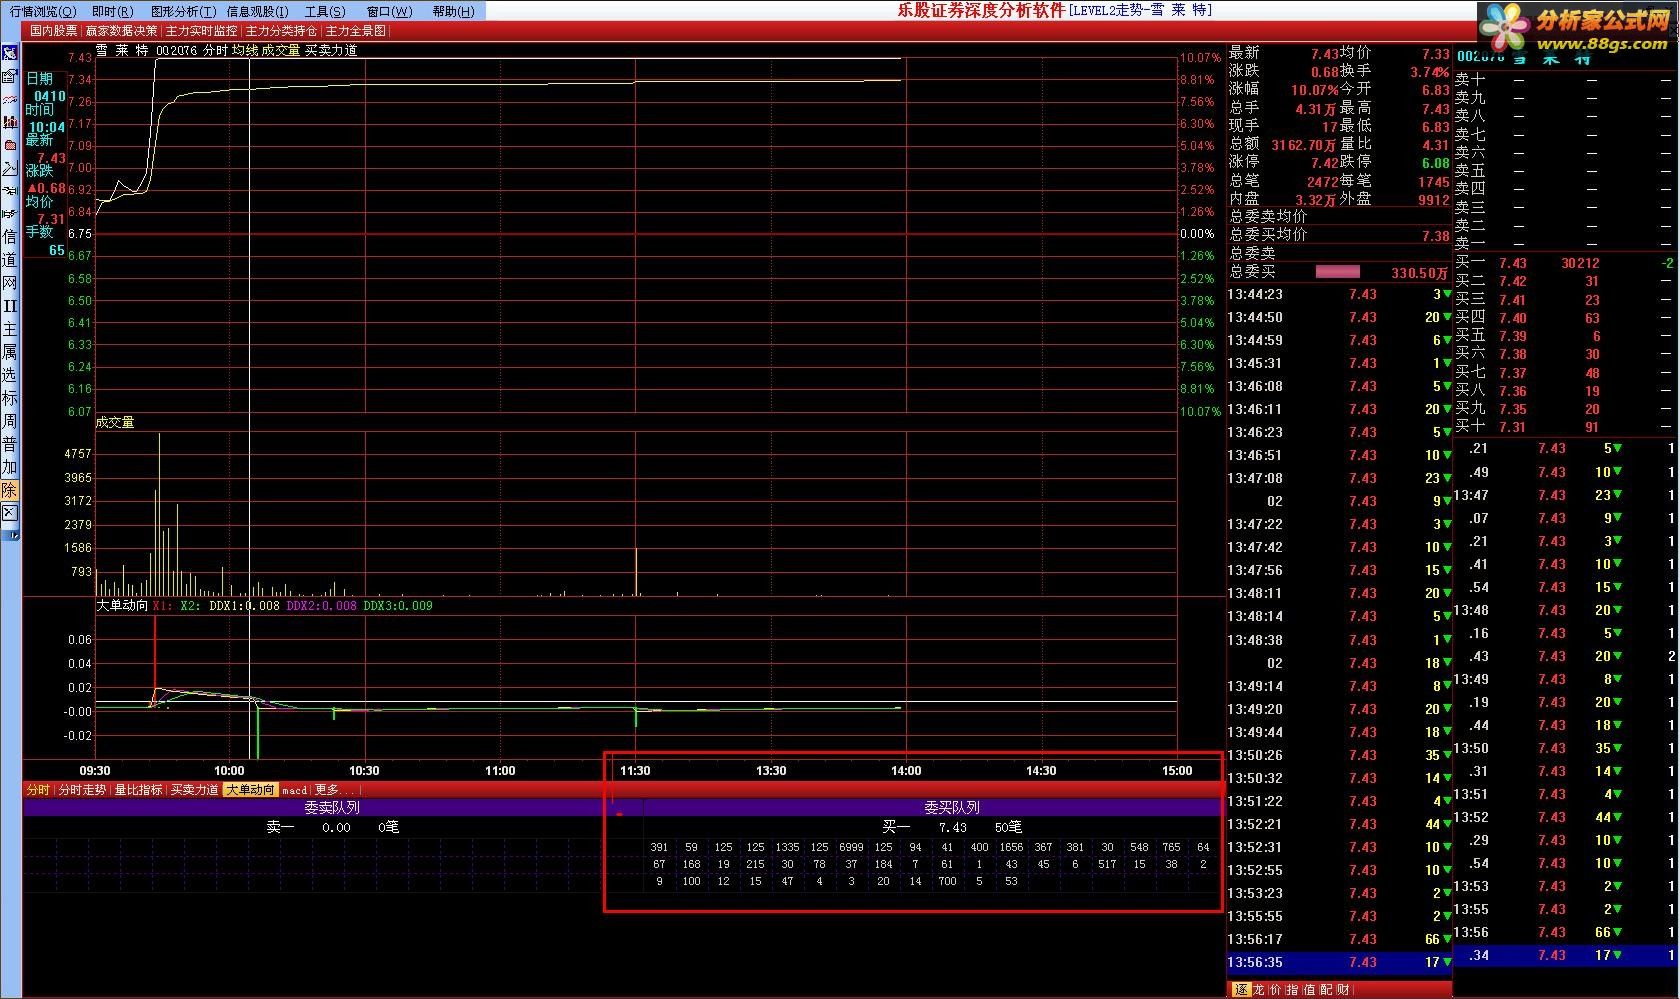Click the 逐 tab at bottom right
This screenshot has width=1679, height=999.
tap(1240, 990)
